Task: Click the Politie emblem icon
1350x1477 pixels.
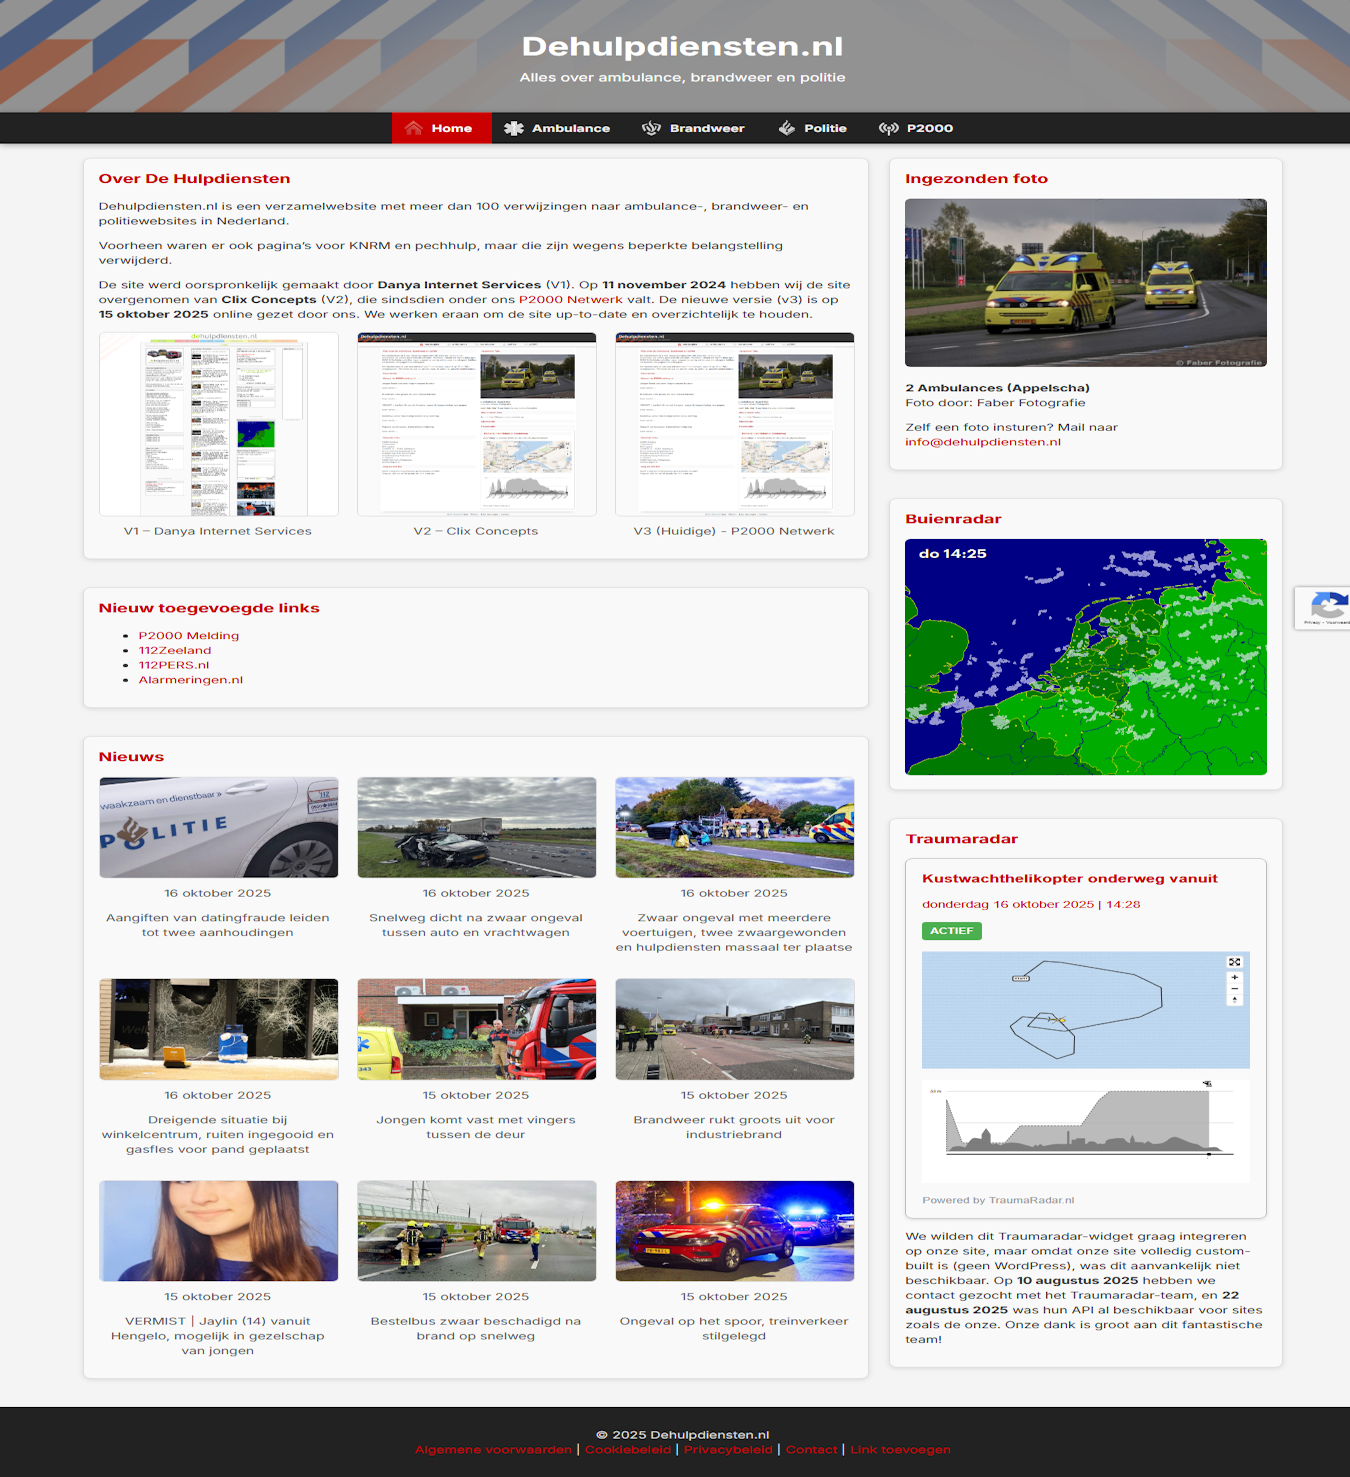Action: pos(786,128)
